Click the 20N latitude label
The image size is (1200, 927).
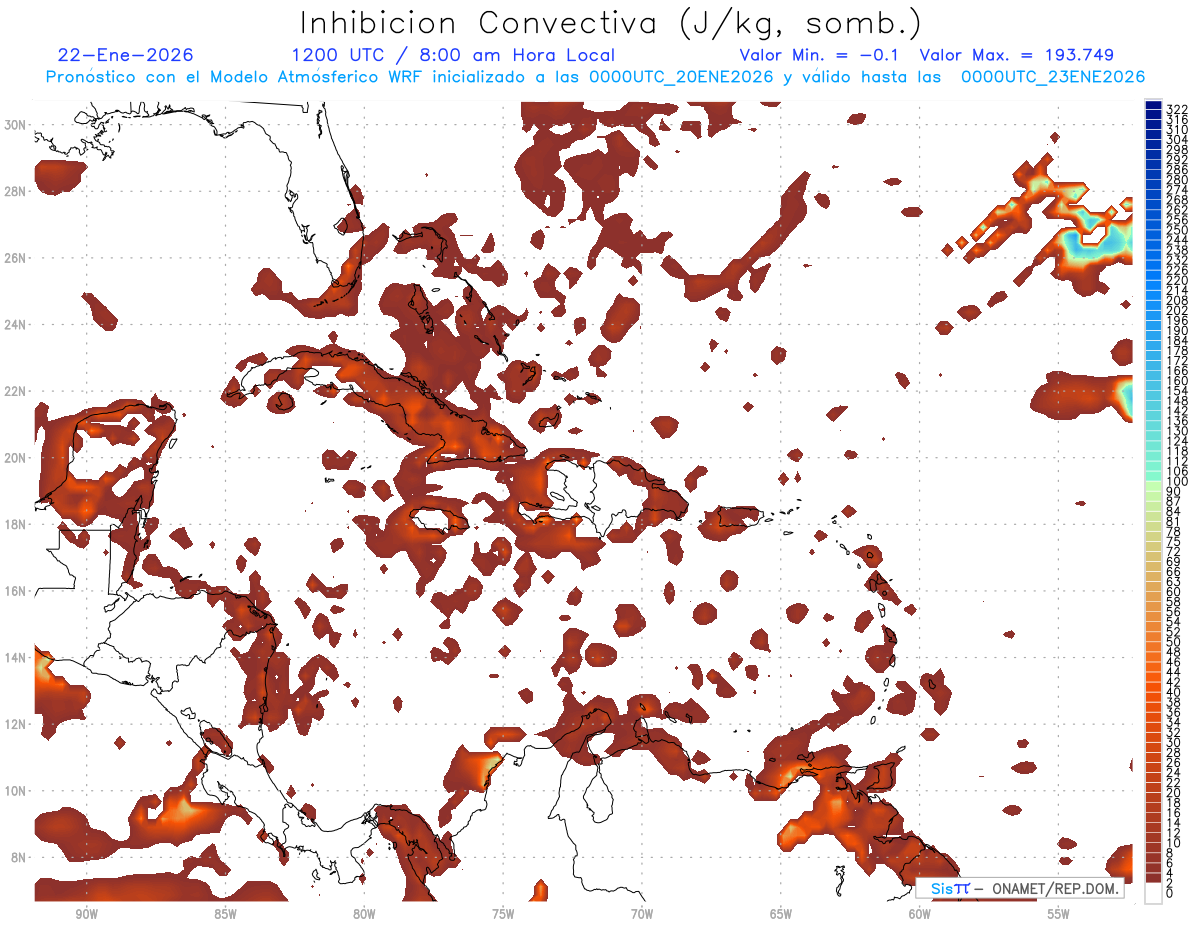coord(16,458)
